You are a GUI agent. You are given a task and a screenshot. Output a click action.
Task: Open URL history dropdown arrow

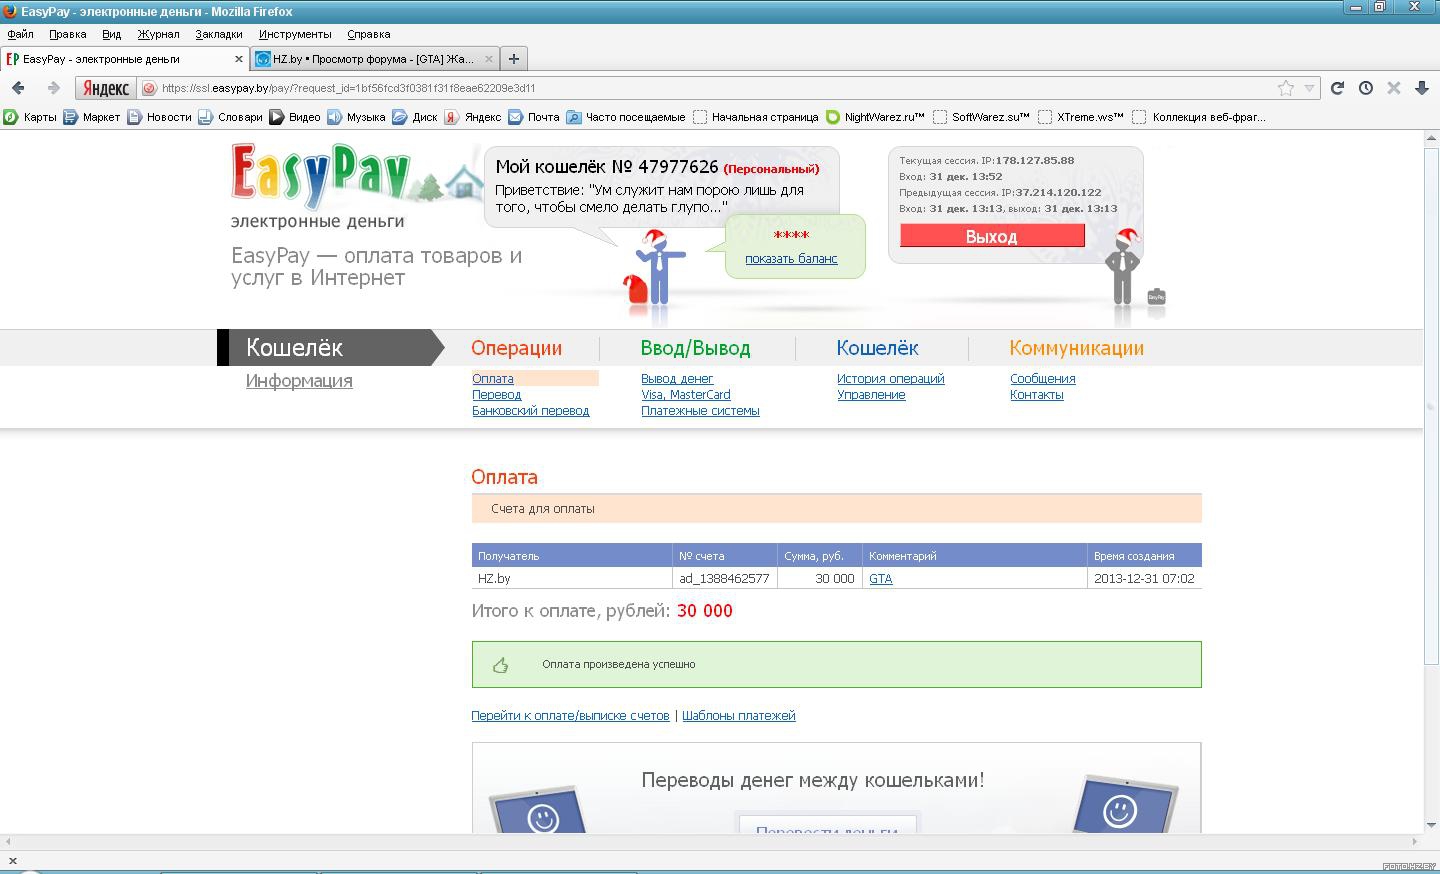1309,88
